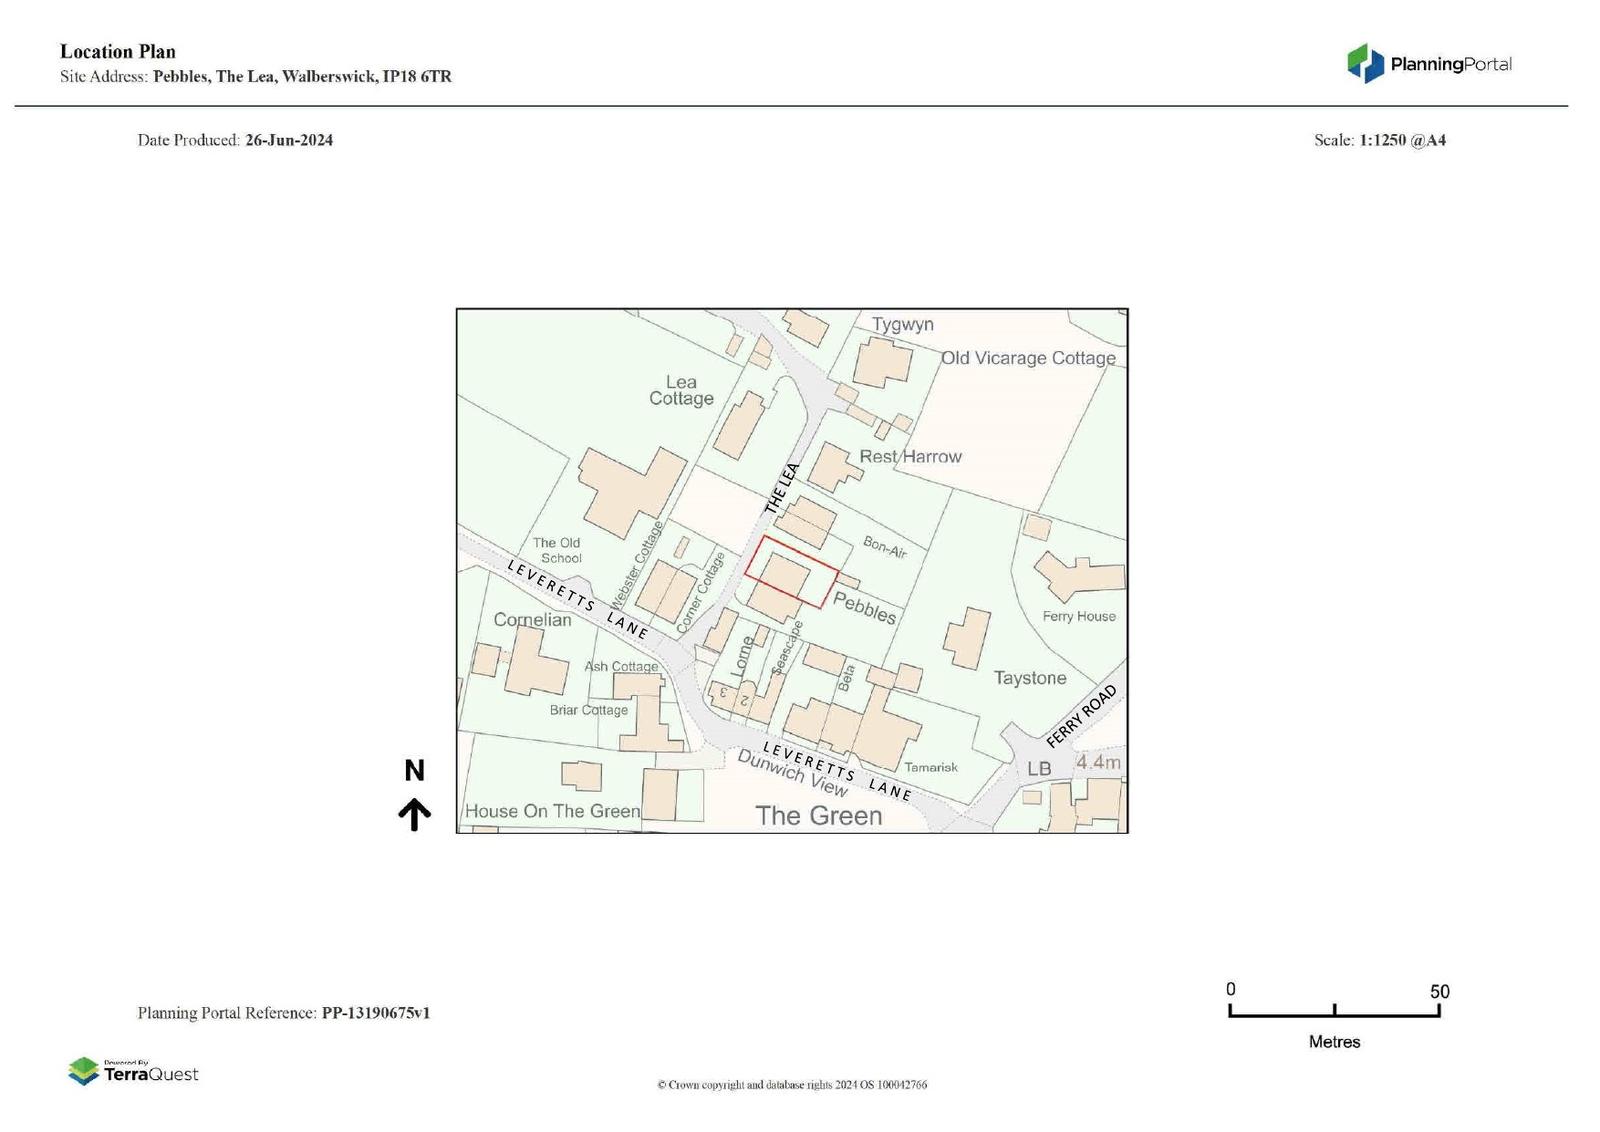1600x1132 pixels.
Task: Select the 'FERRY ROAD' road label
Action: click(1080, 716)
